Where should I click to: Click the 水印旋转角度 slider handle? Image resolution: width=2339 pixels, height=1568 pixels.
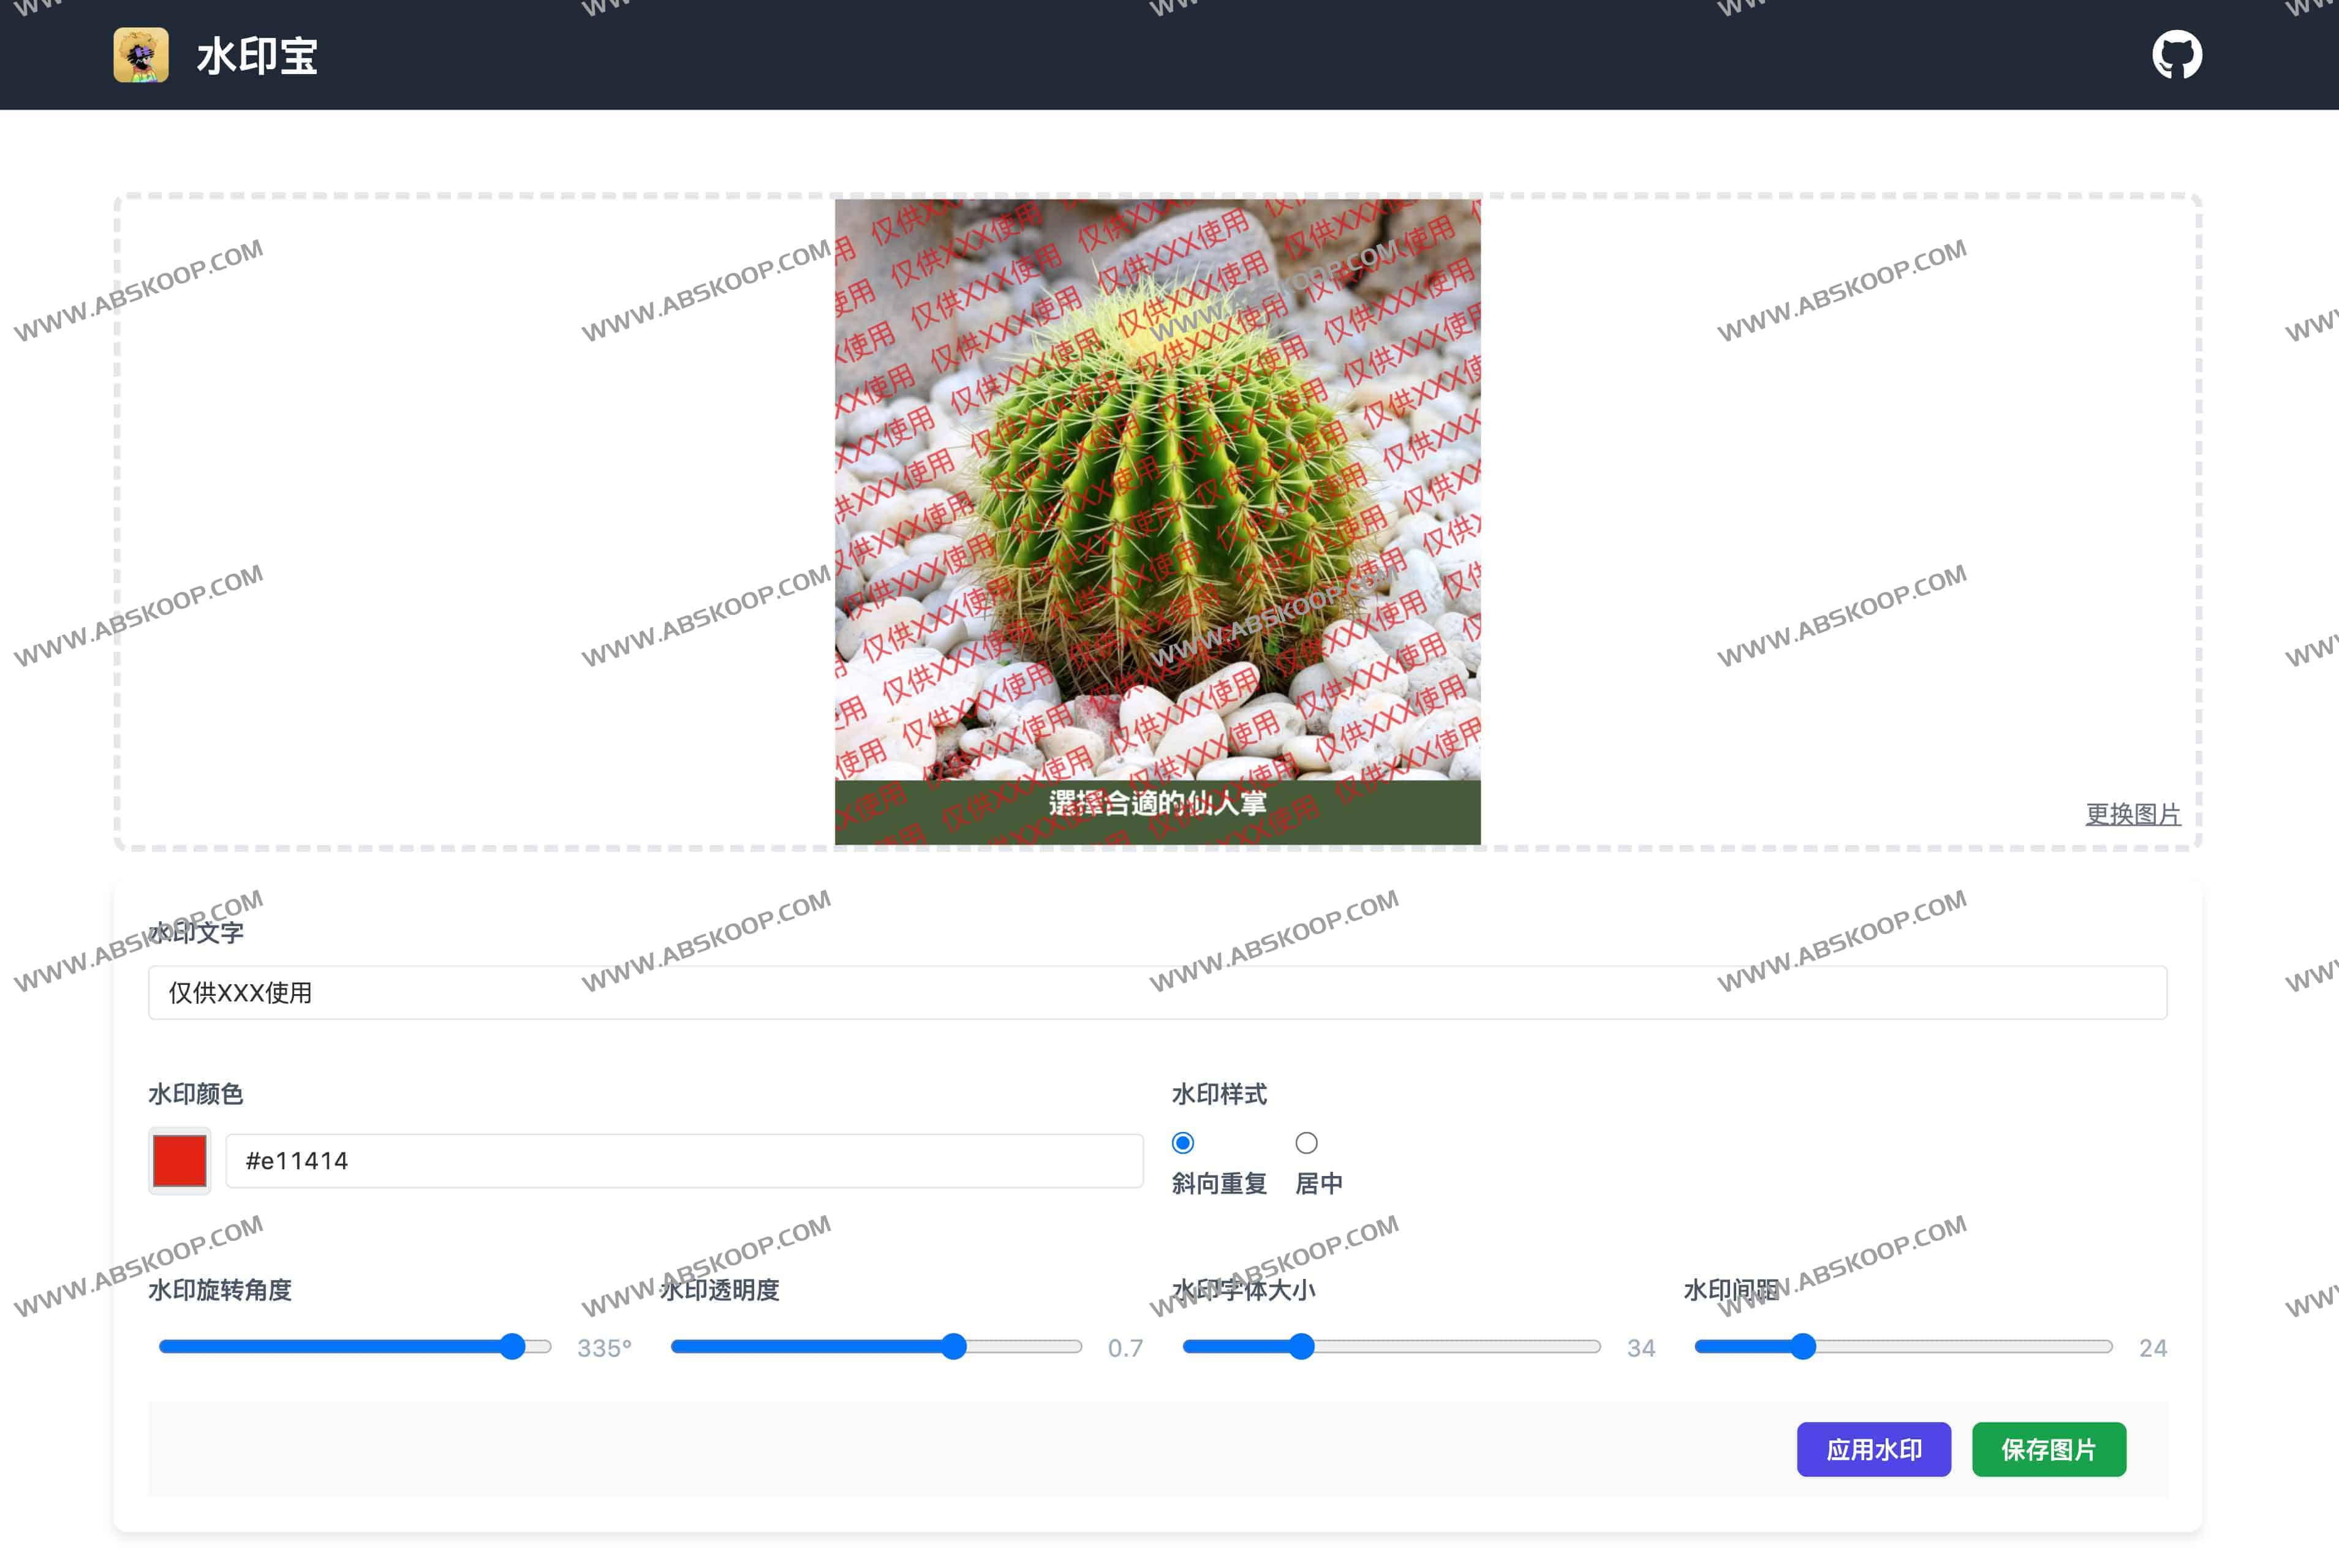[512, 1346]
